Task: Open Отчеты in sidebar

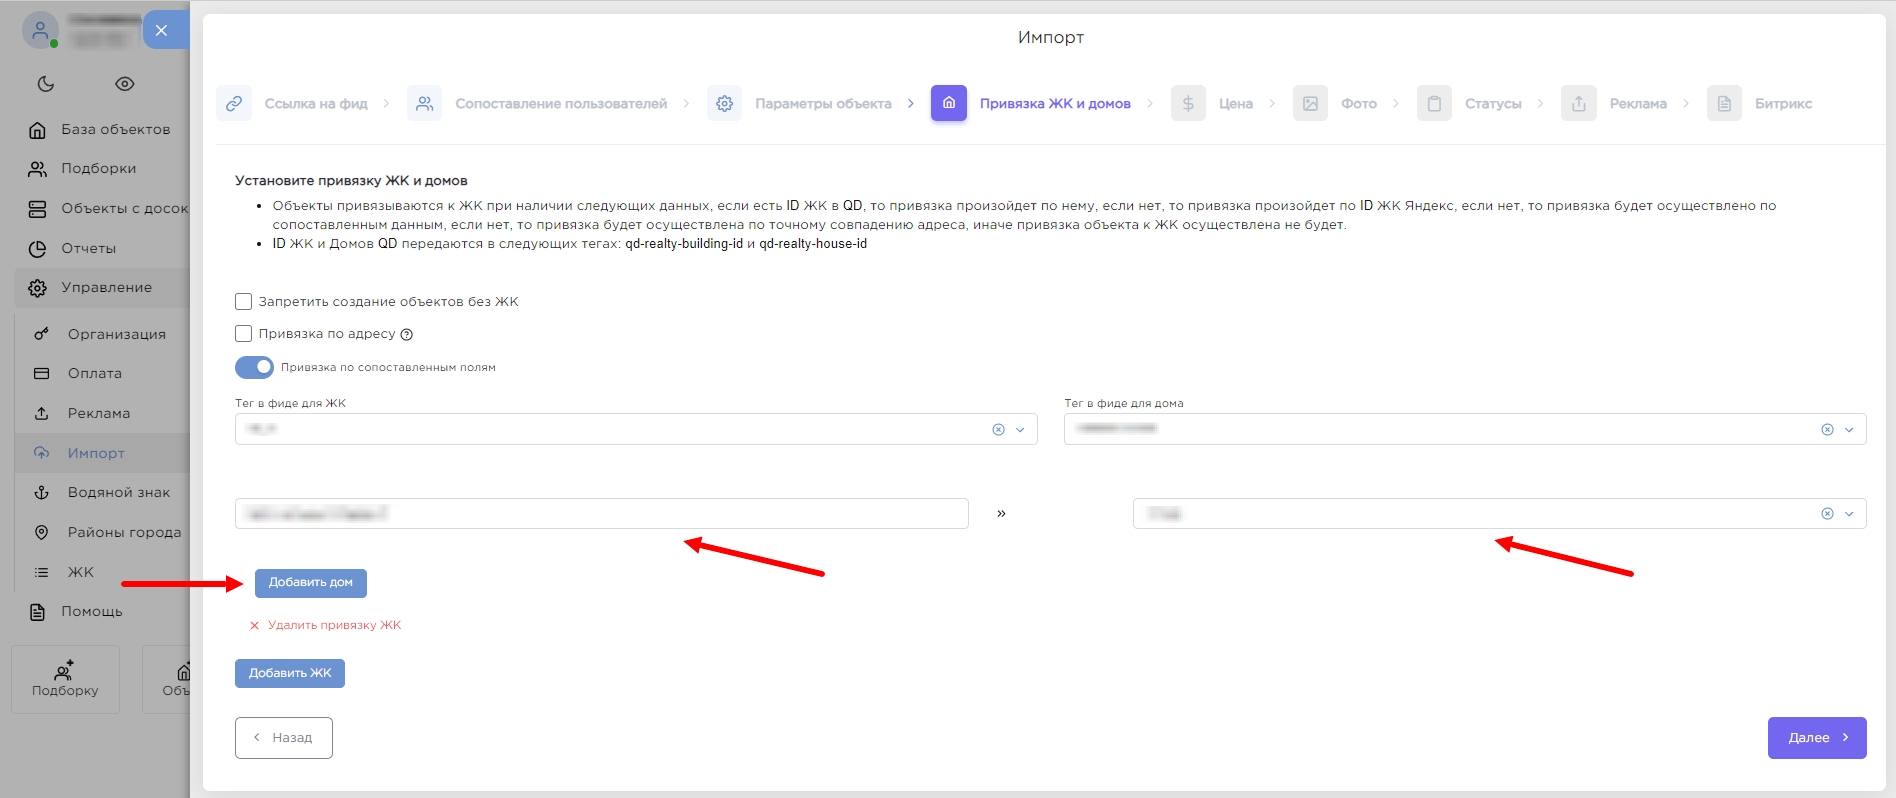Action: (102, 248)
